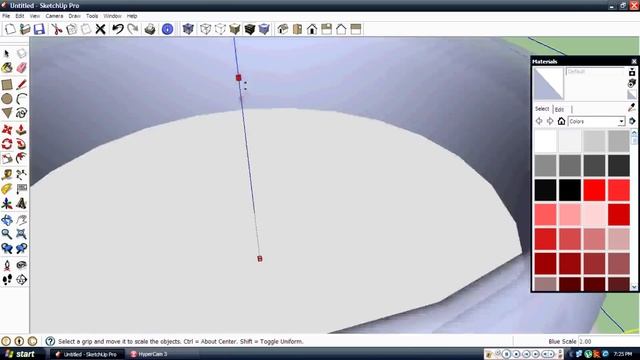Click the Erase X toolbar icon
640x360 pixels.
coord(100,29)
